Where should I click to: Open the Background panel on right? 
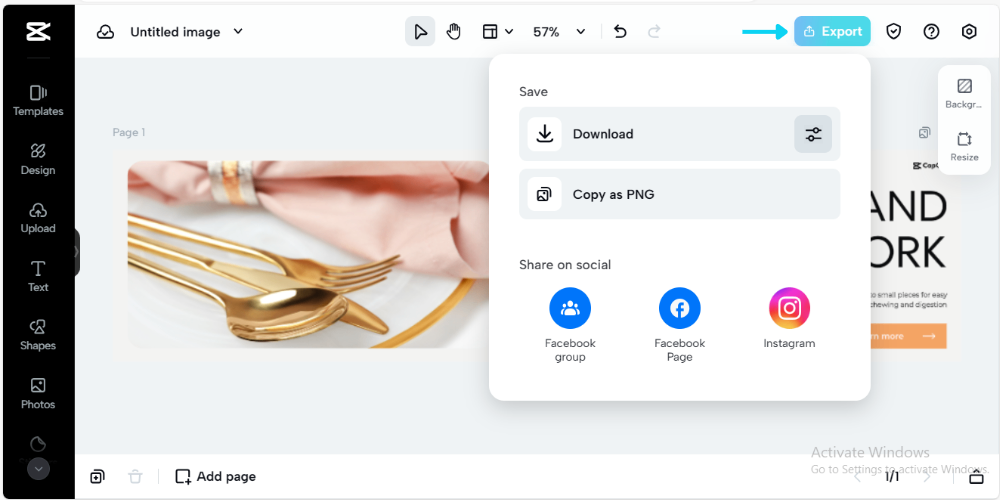tap(964, 93)
